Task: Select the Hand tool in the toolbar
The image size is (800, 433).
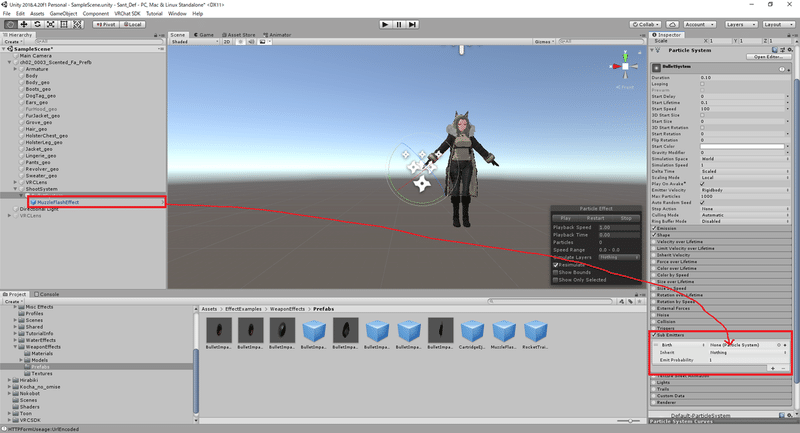Action: coord(10,24)
